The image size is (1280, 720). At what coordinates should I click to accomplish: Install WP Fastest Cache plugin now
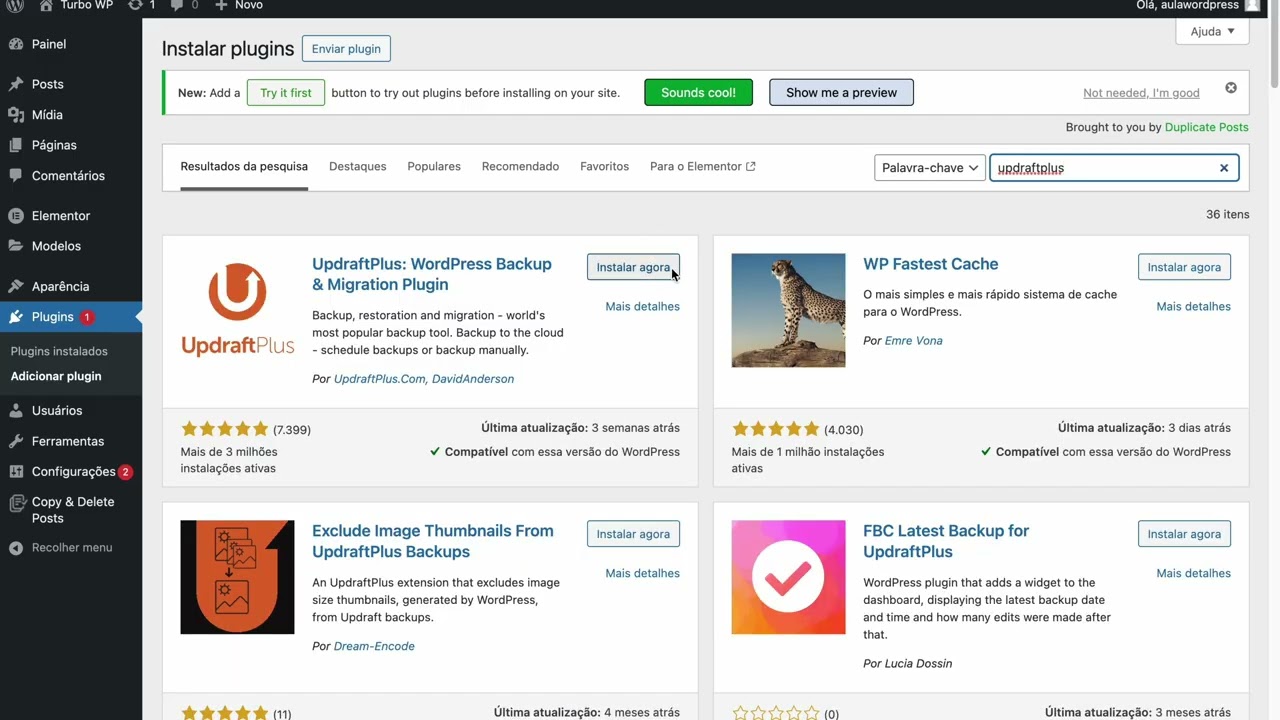[x=1184, y=267]
